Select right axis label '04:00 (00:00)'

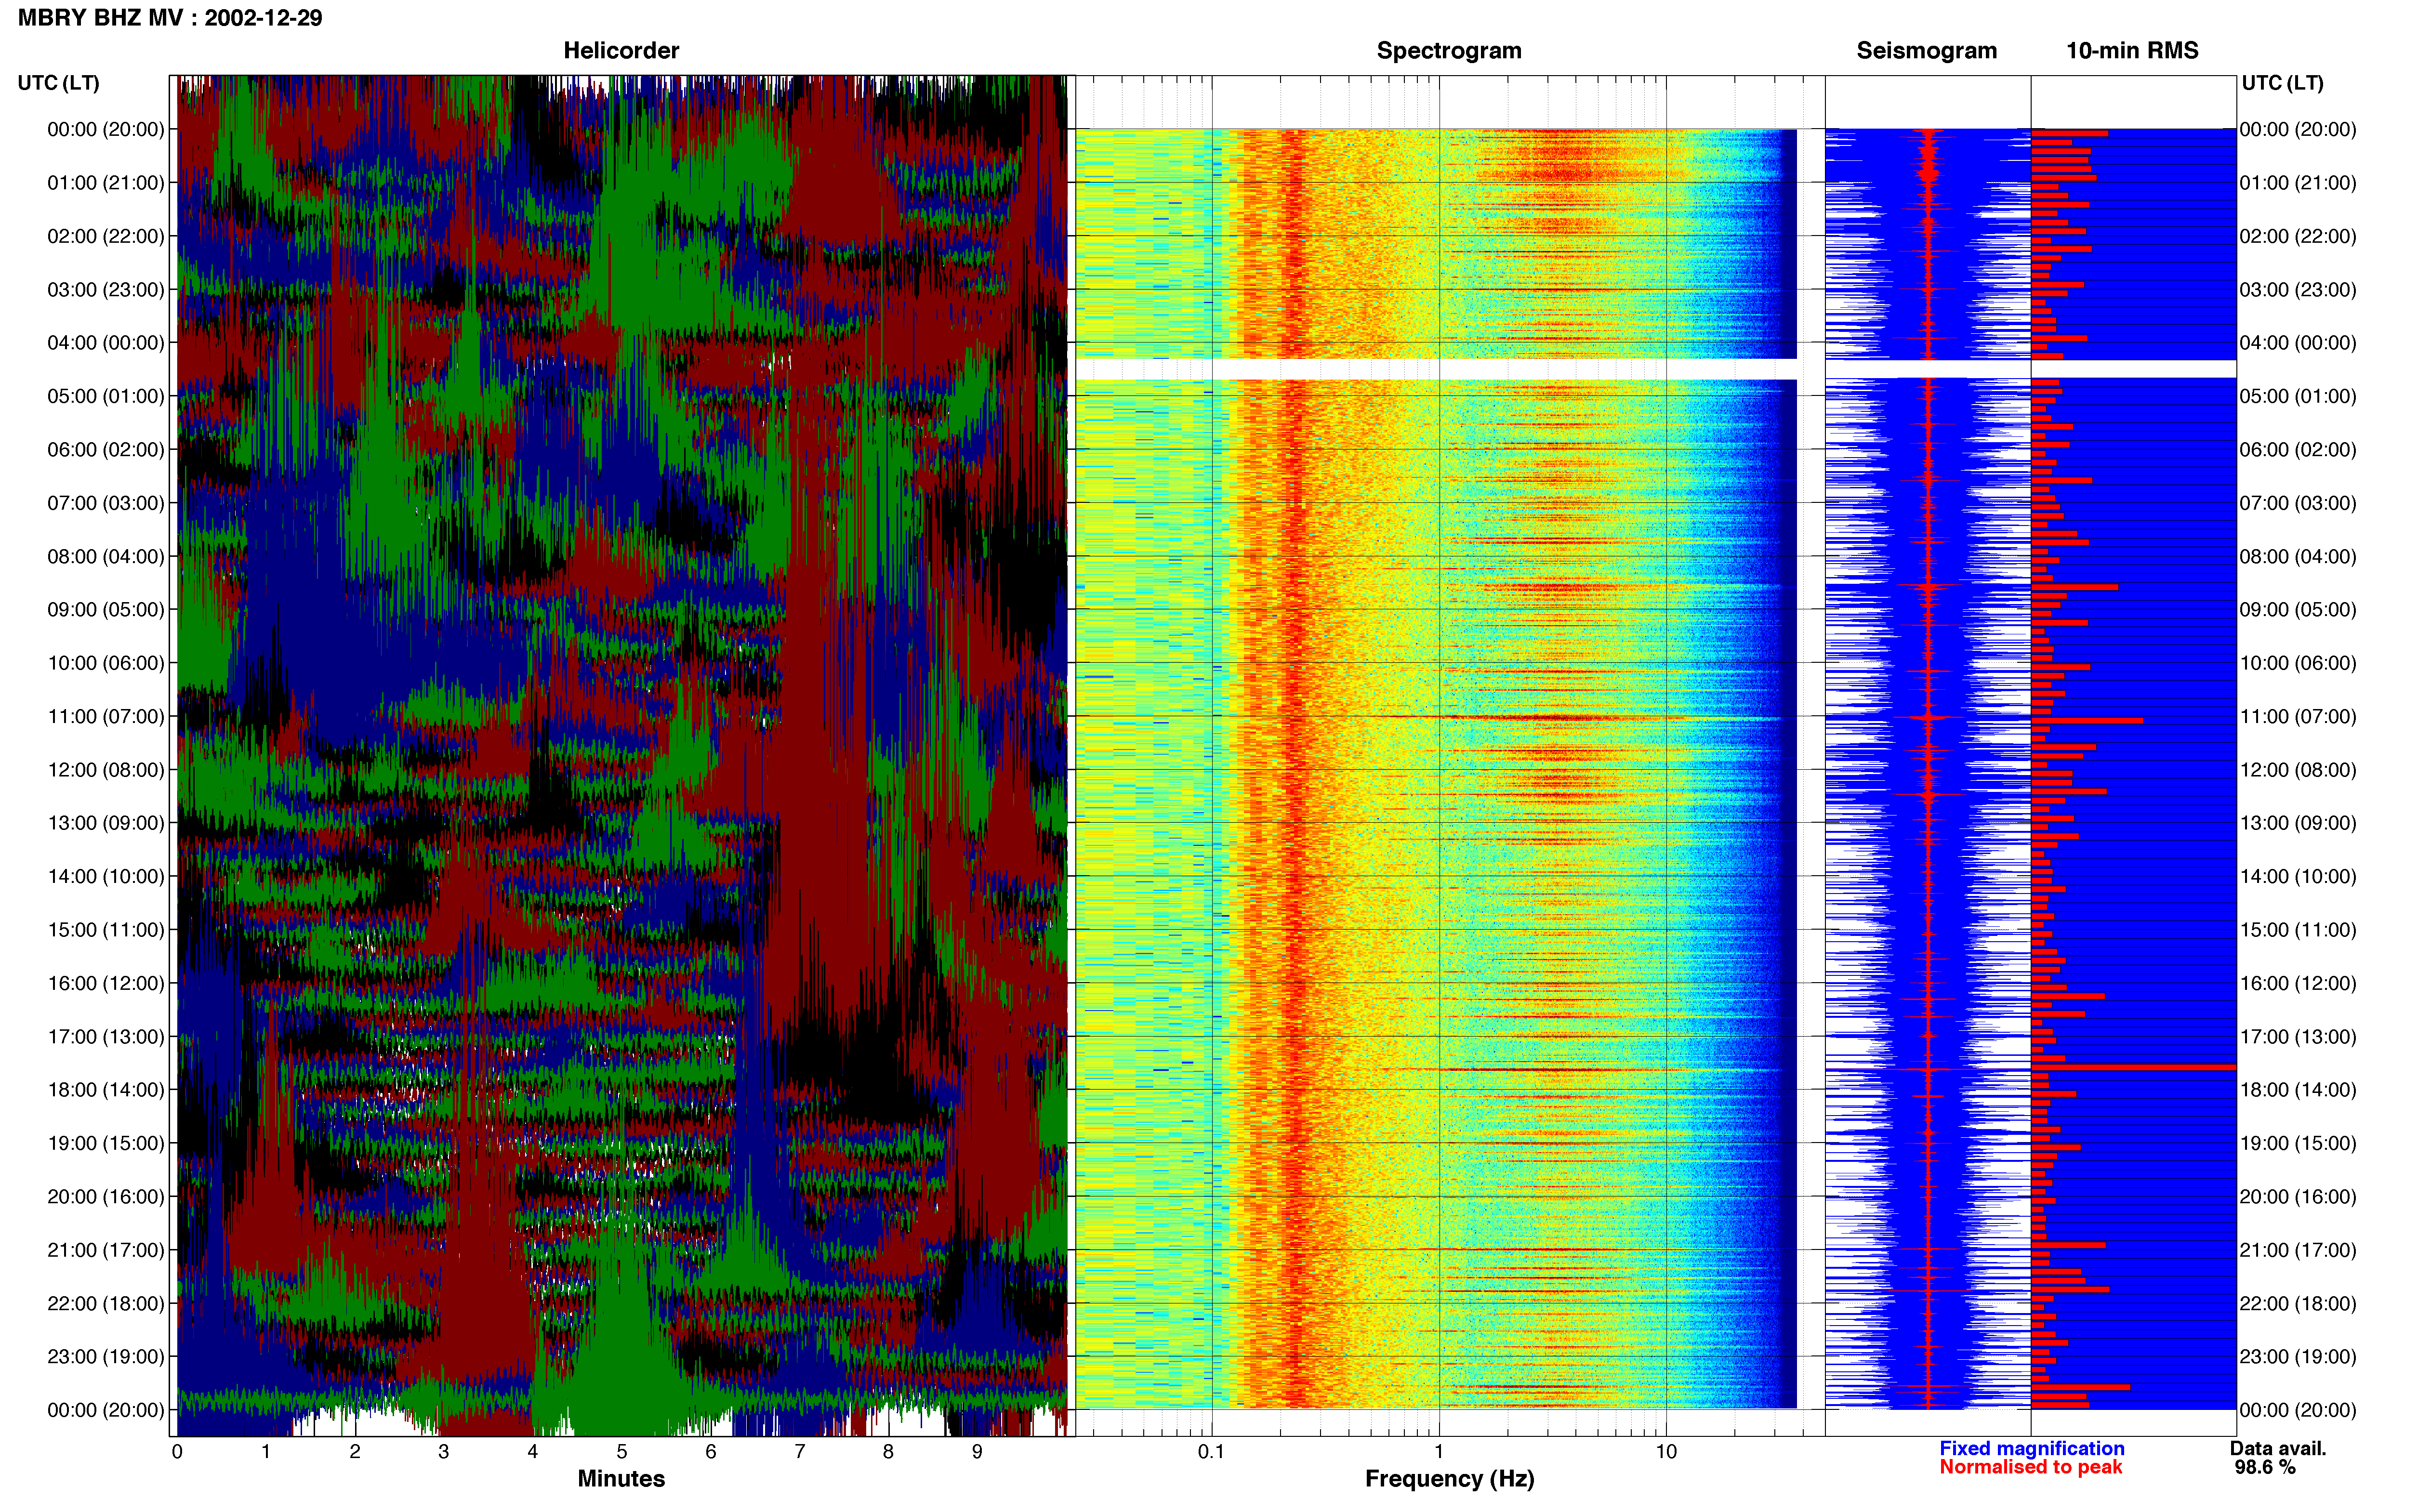pyautogui.click(x=2298, y=343)
